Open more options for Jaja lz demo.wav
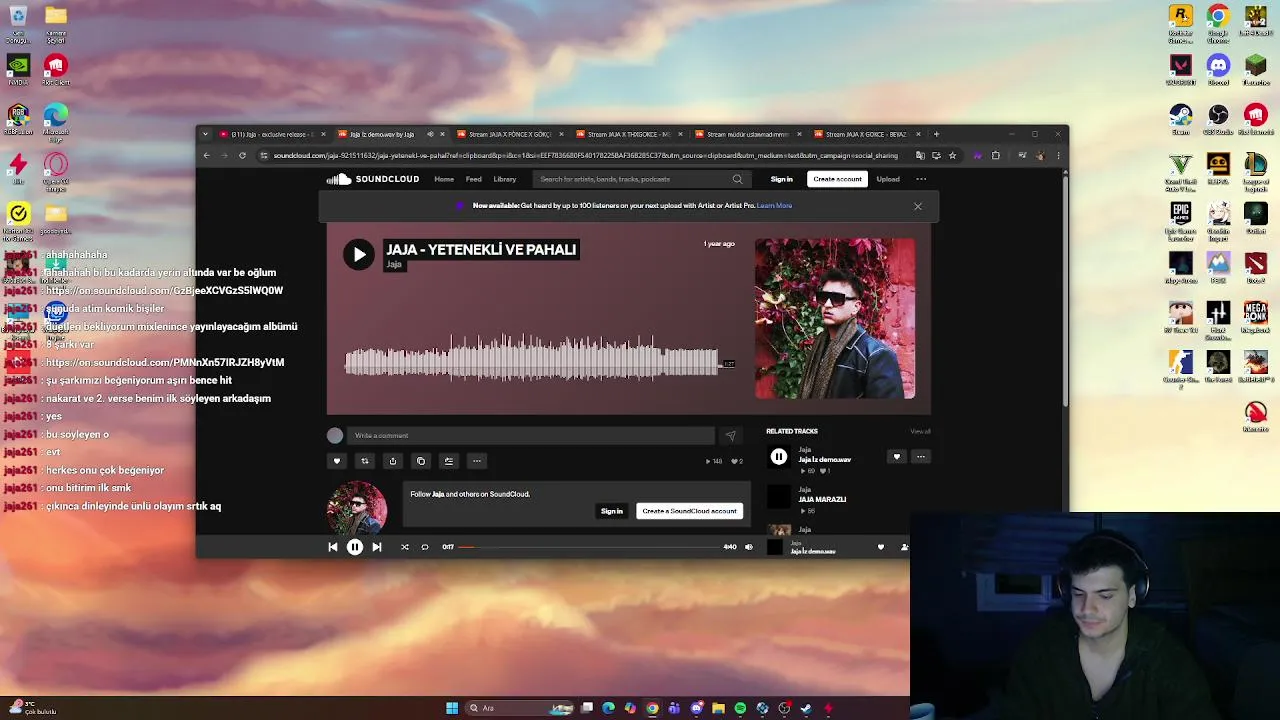 pos(921,457)
